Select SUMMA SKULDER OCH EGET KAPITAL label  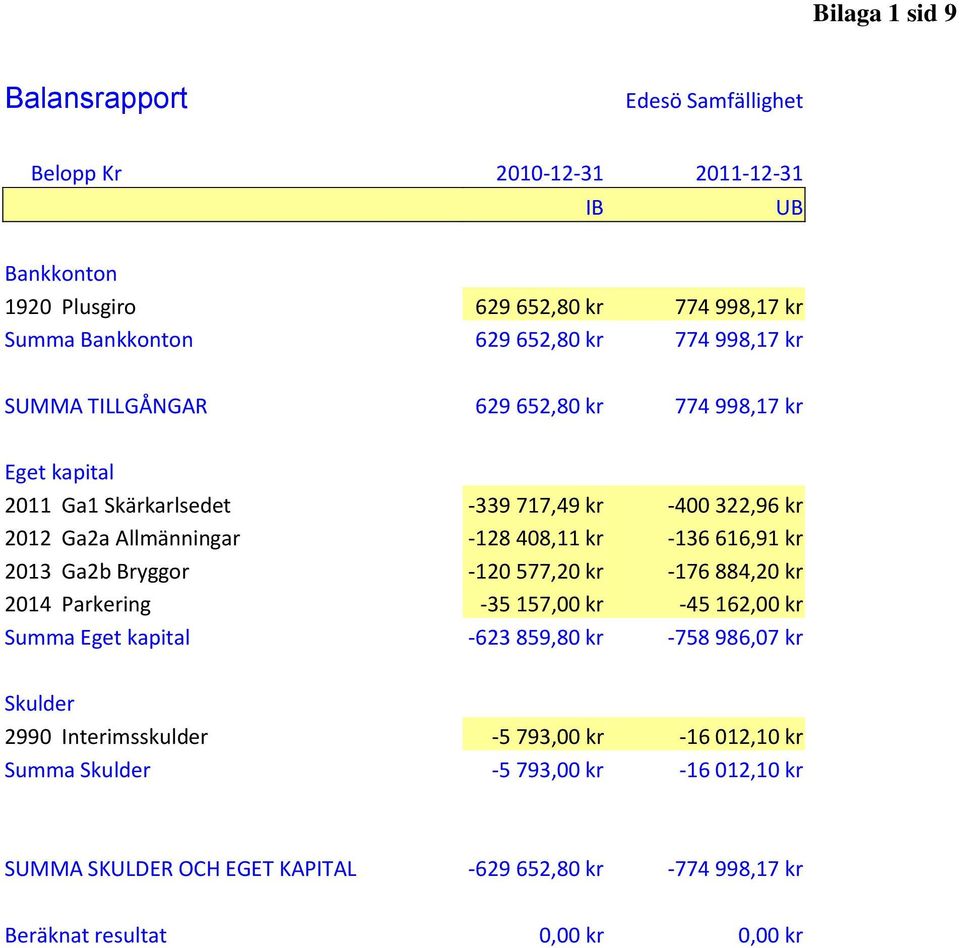tap(181, 870)
